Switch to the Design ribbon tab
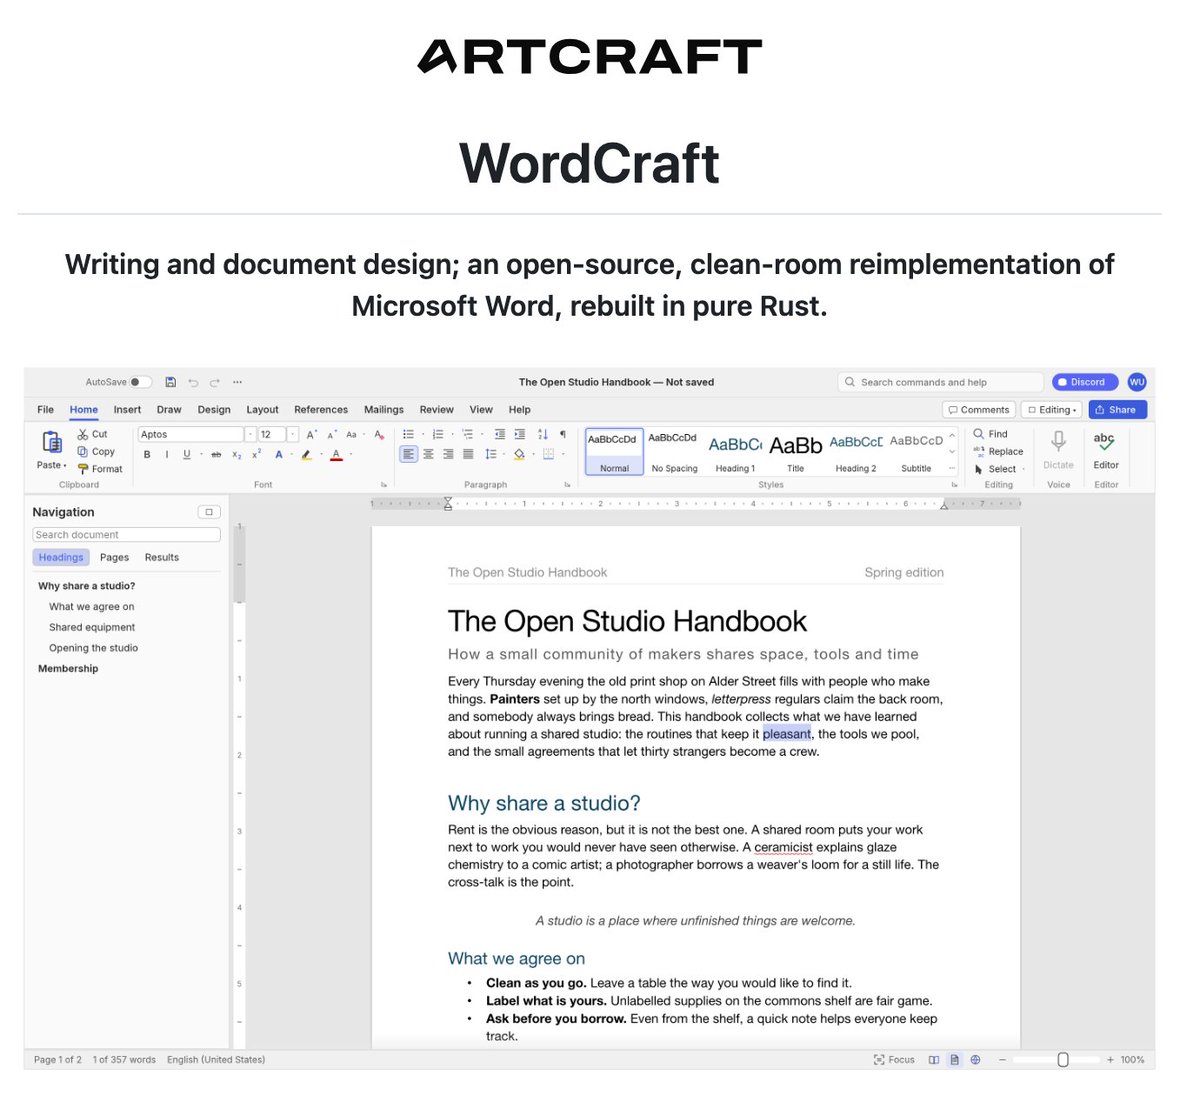 click(214, 410)
